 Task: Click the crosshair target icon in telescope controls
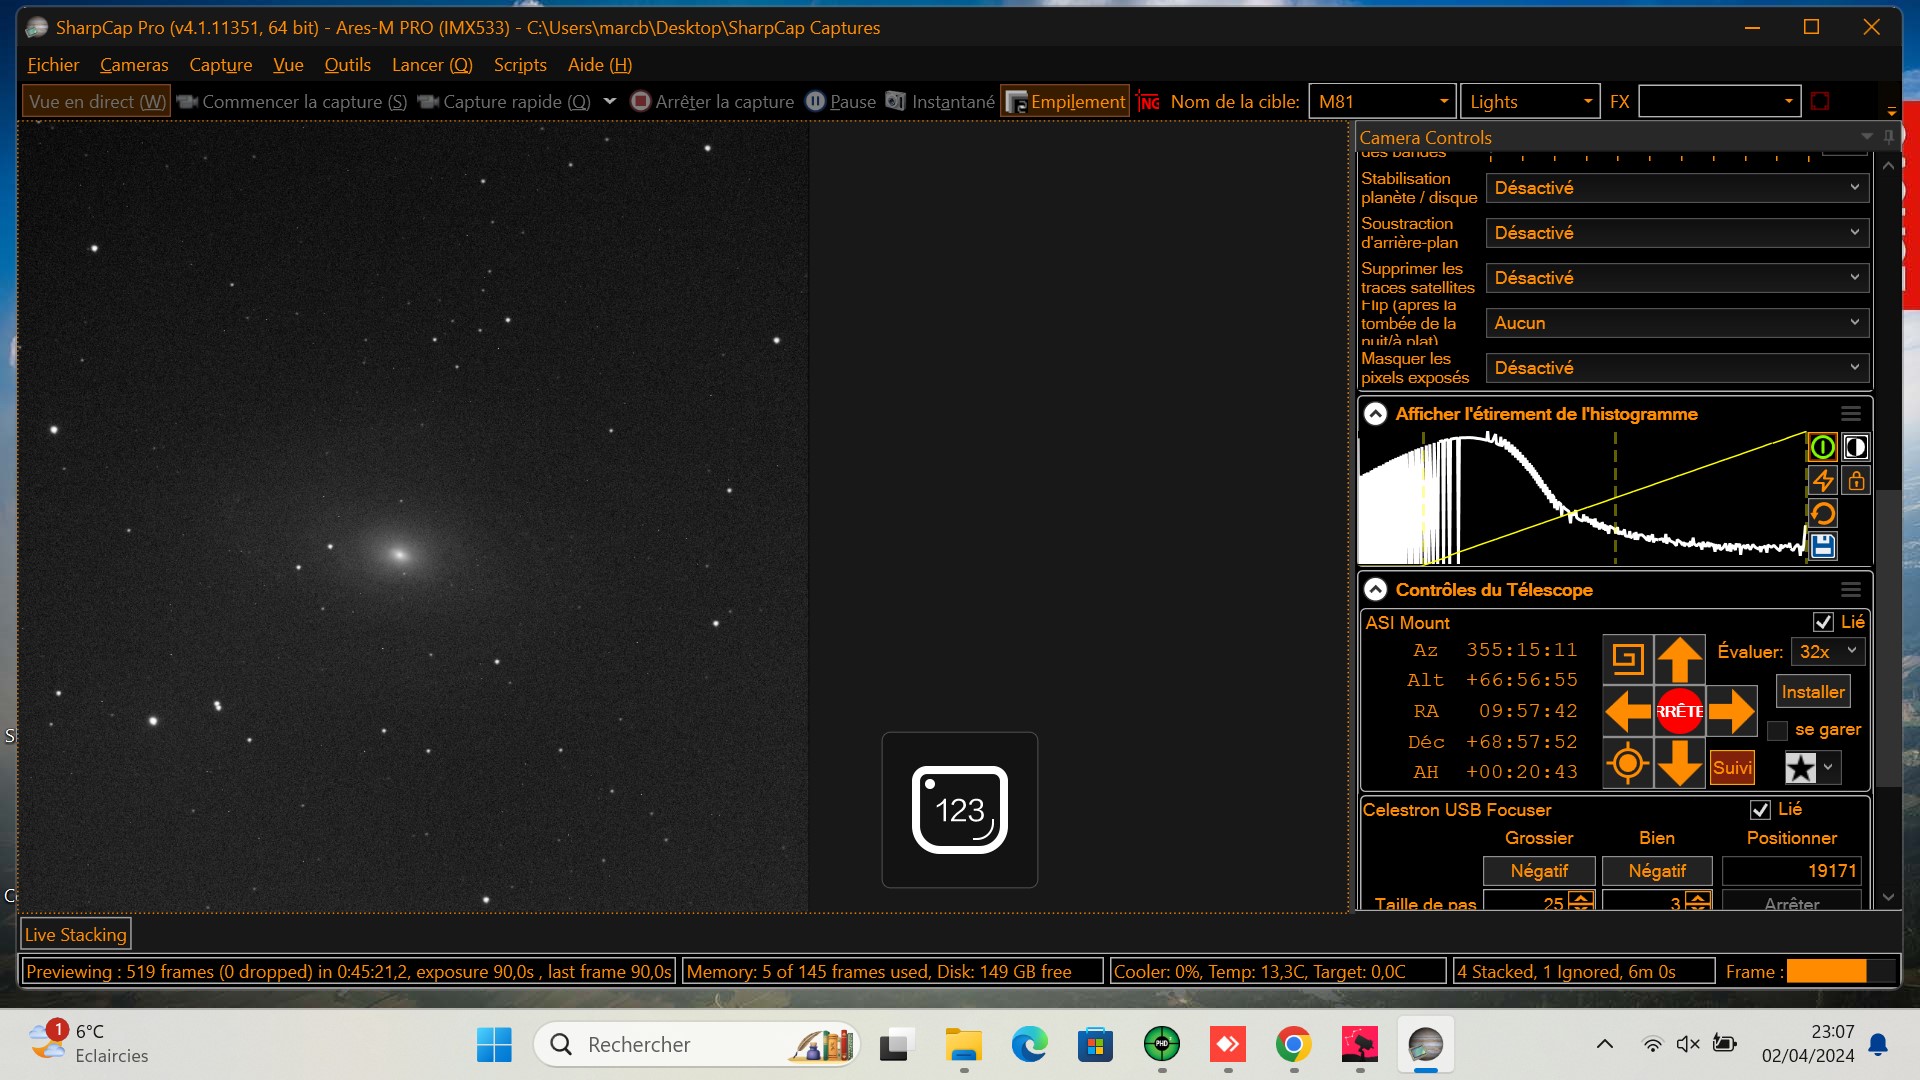coord(1627,764)
